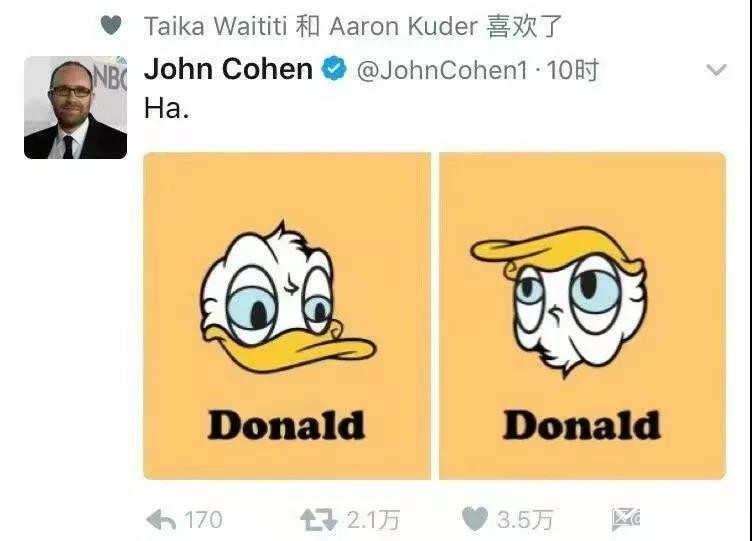This screenshot has width=752, height=541.
Task: Open the direct message envelope icon
Action: click(625, 519)
